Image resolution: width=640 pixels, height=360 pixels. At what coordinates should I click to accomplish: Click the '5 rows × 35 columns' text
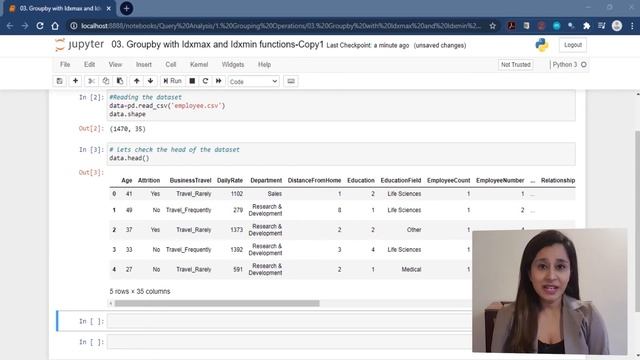[140, 291]
